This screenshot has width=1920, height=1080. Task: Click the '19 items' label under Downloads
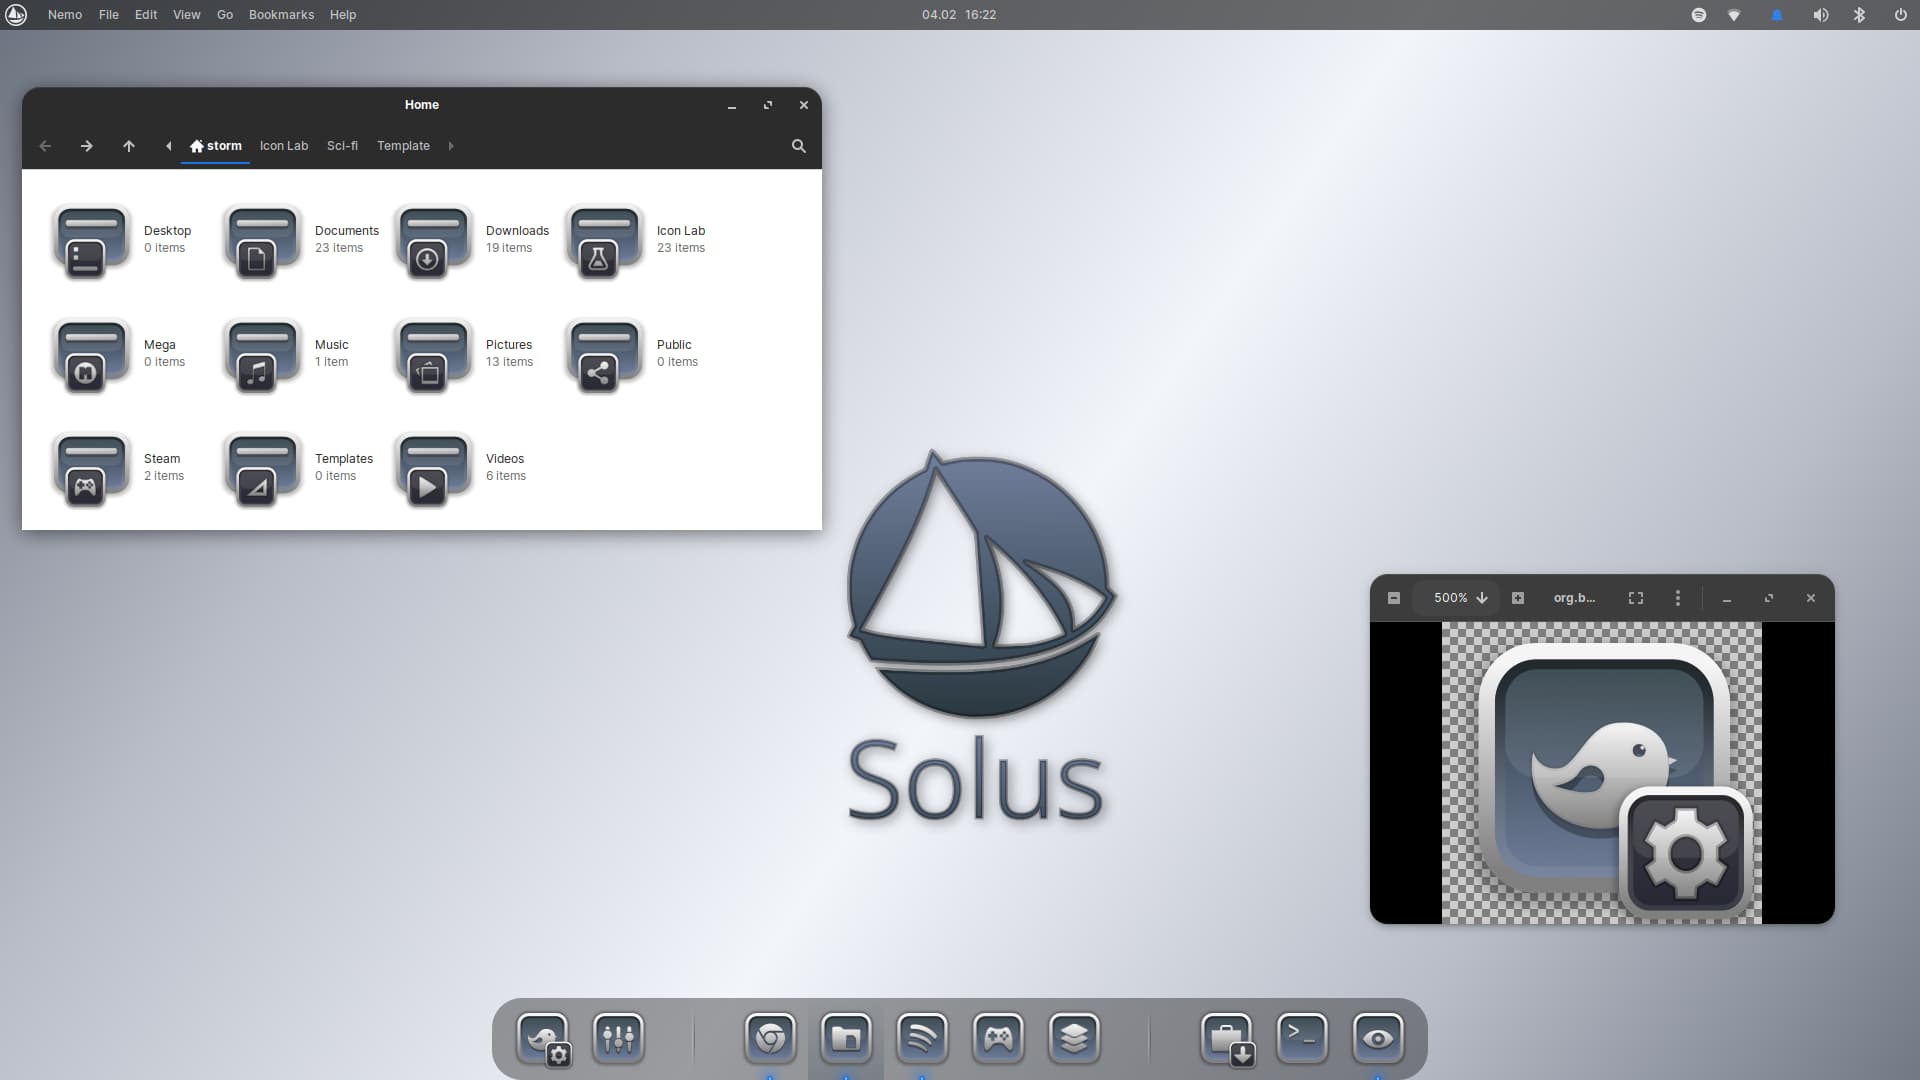point(509,248)
